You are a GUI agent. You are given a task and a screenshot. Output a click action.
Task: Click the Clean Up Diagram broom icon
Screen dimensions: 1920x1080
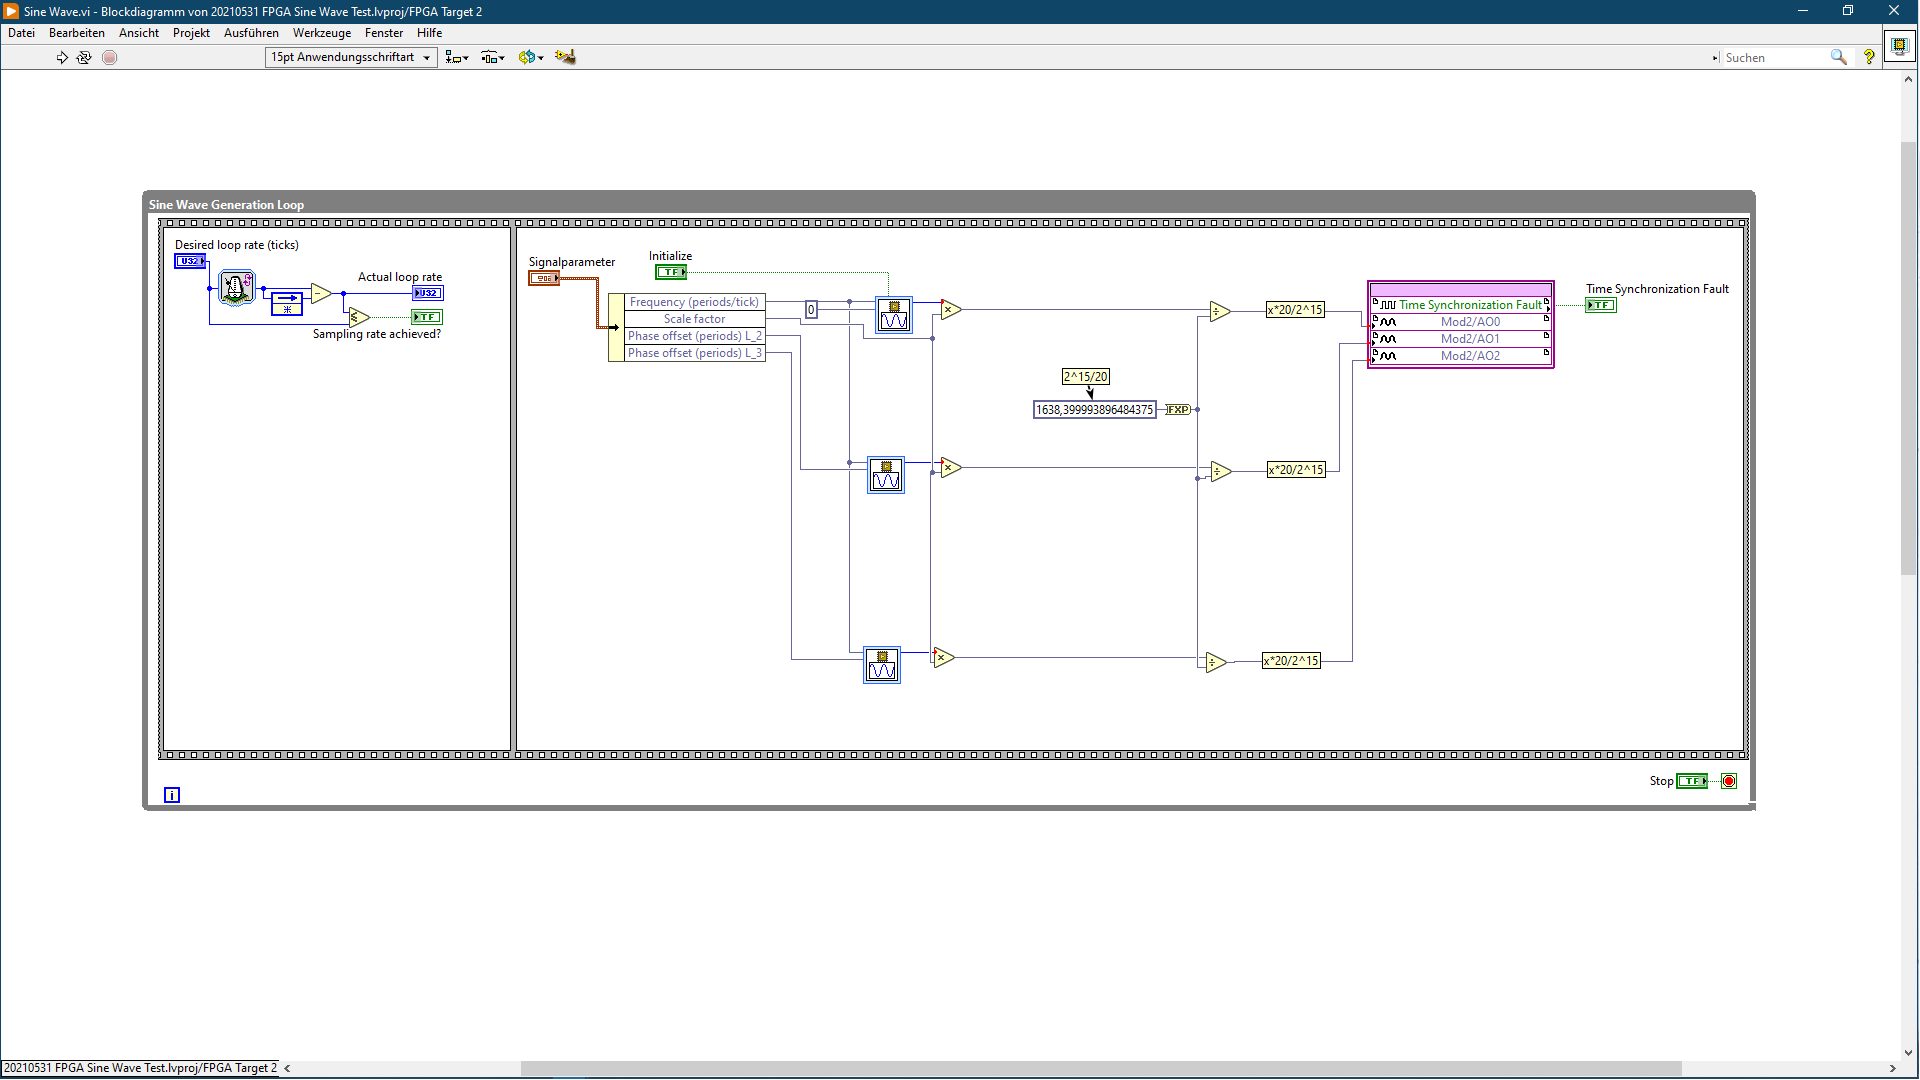[565, 58]
